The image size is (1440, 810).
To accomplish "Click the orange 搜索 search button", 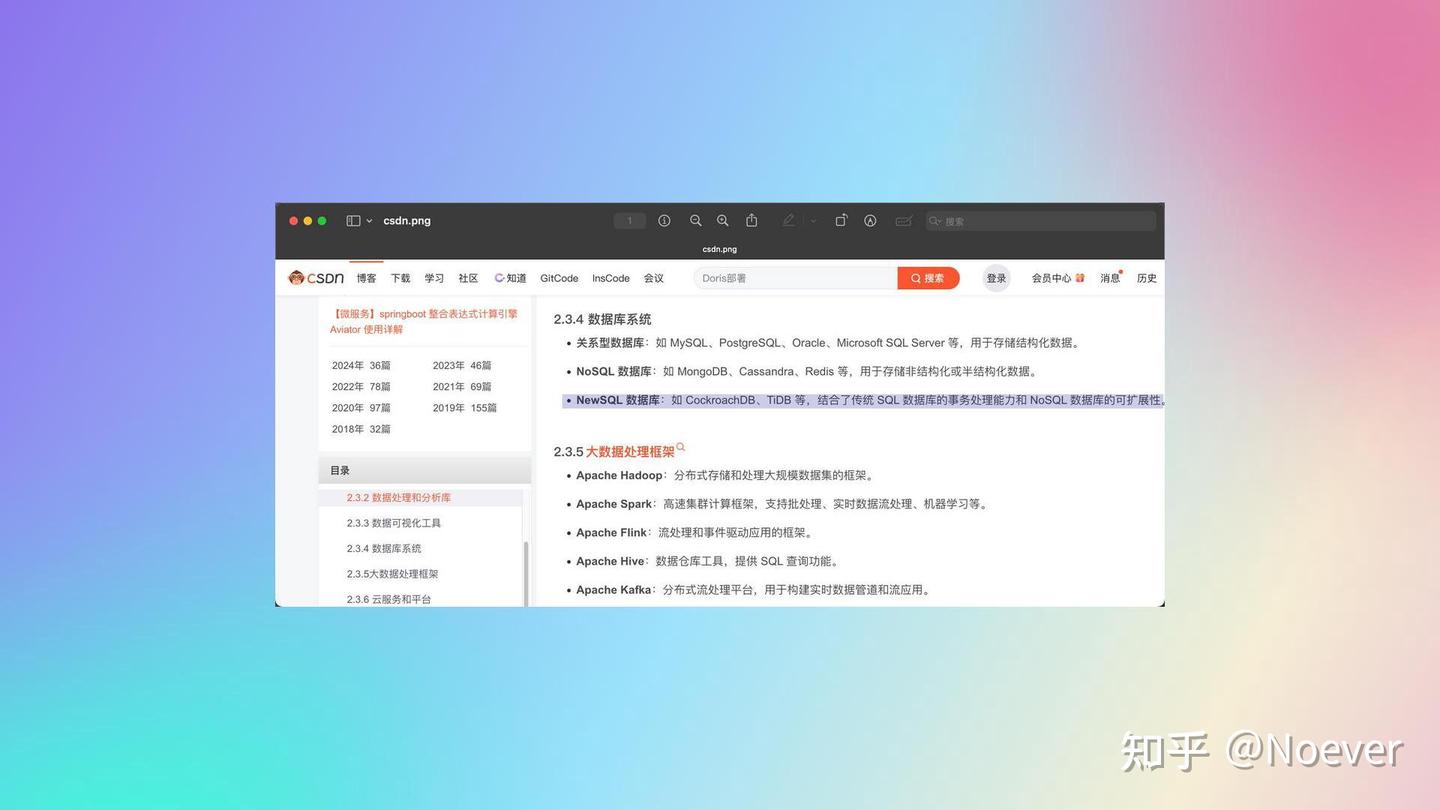I will point(927,278).
